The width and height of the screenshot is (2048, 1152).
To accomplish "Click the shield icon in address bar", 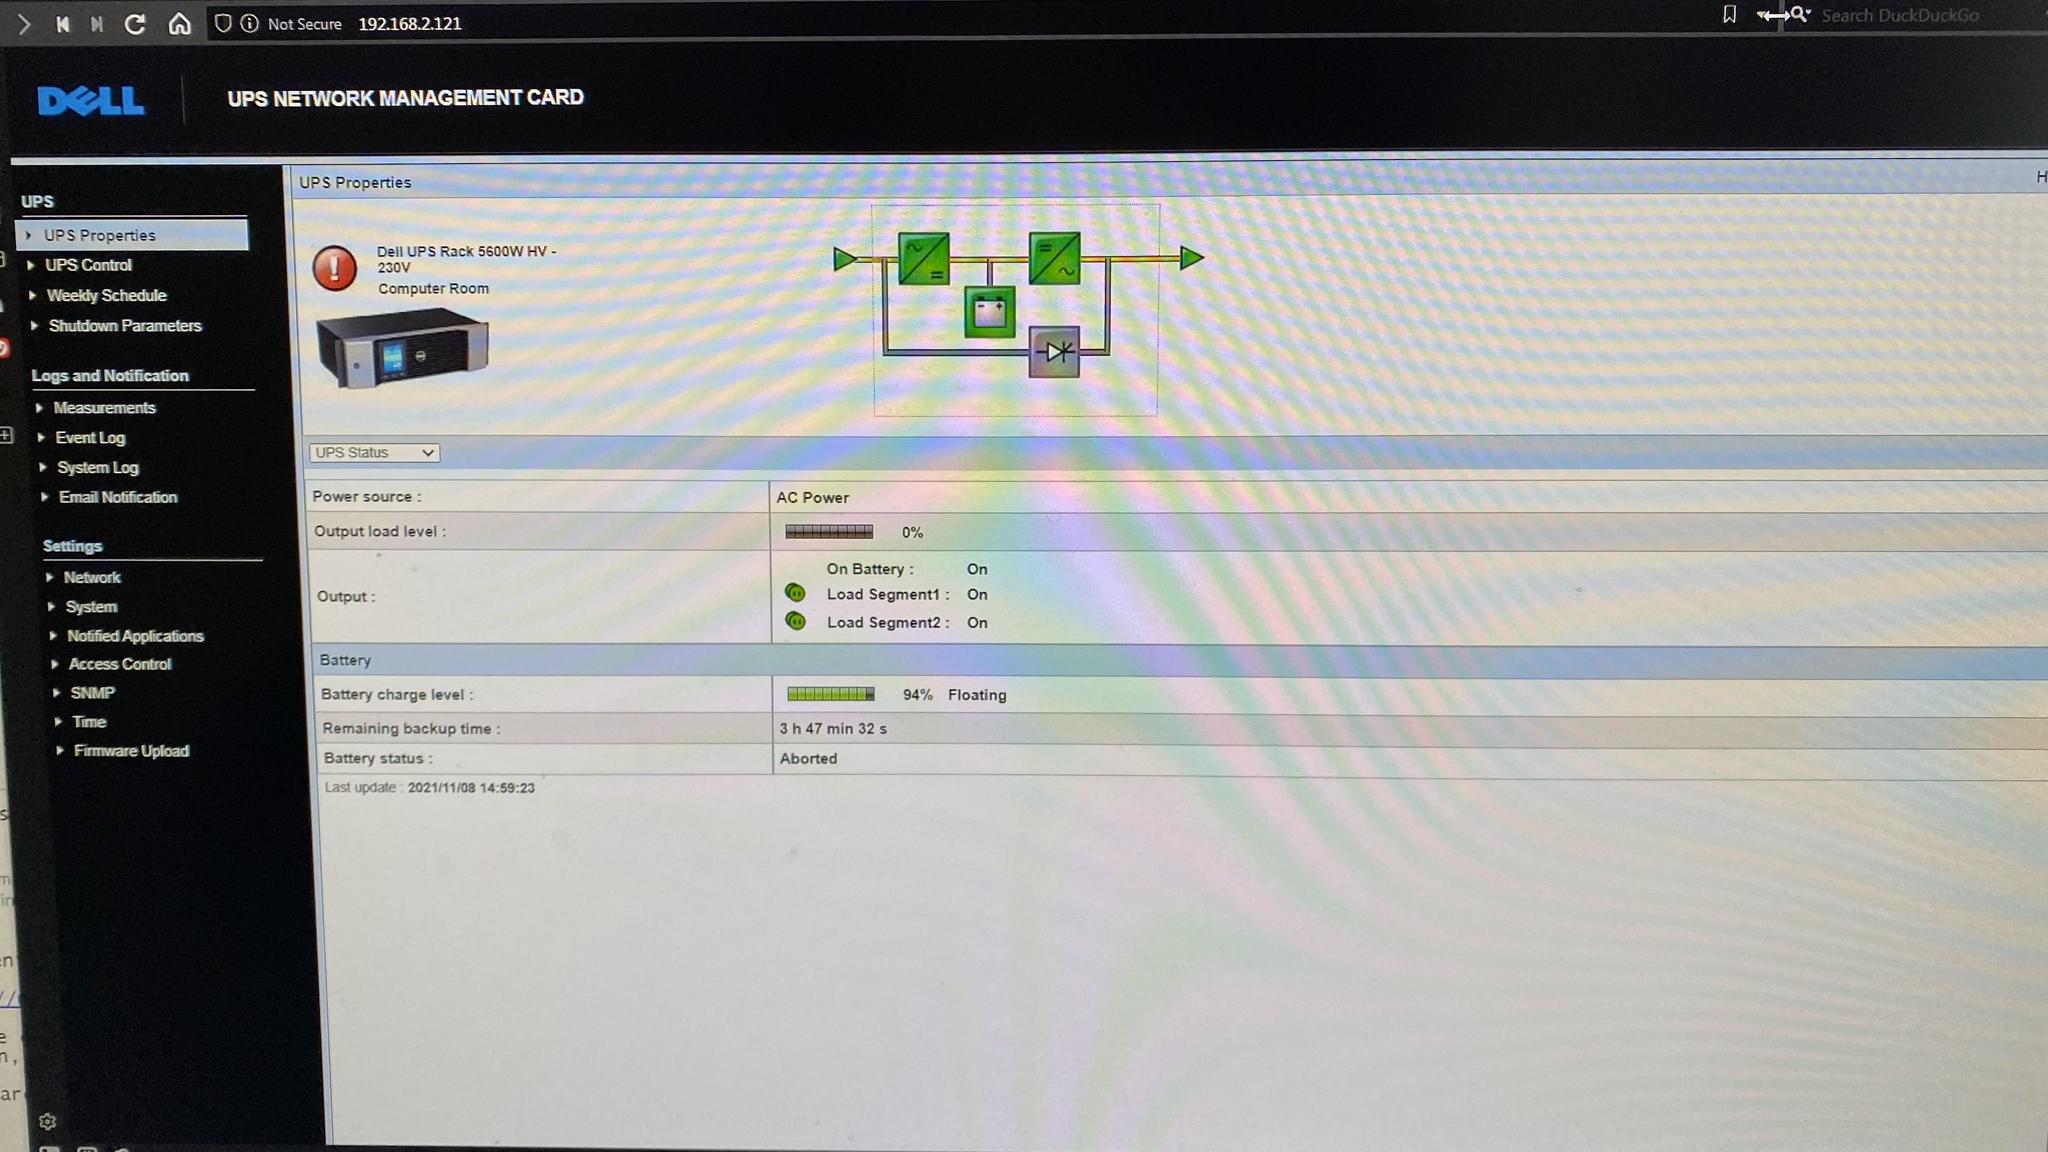I will [223, 23].
